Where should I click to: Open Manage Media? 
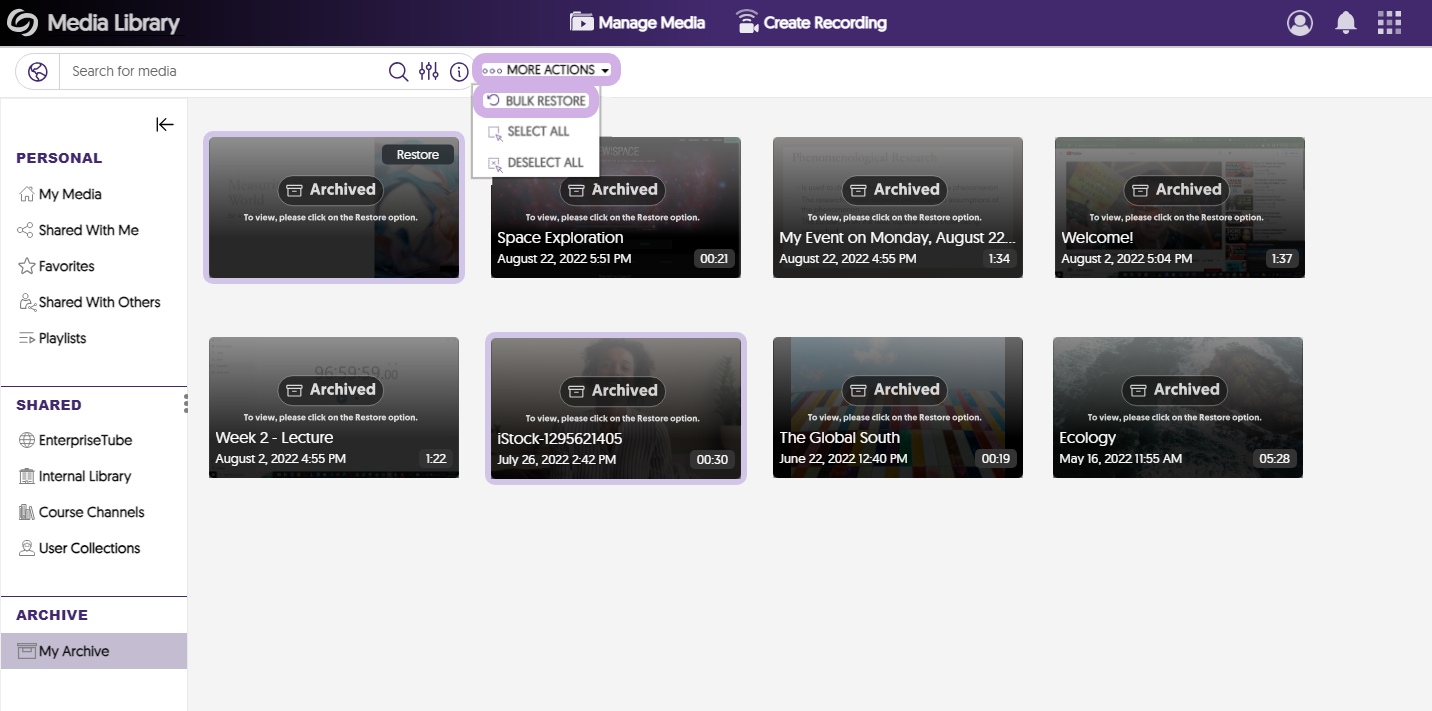tap(638, 23)
